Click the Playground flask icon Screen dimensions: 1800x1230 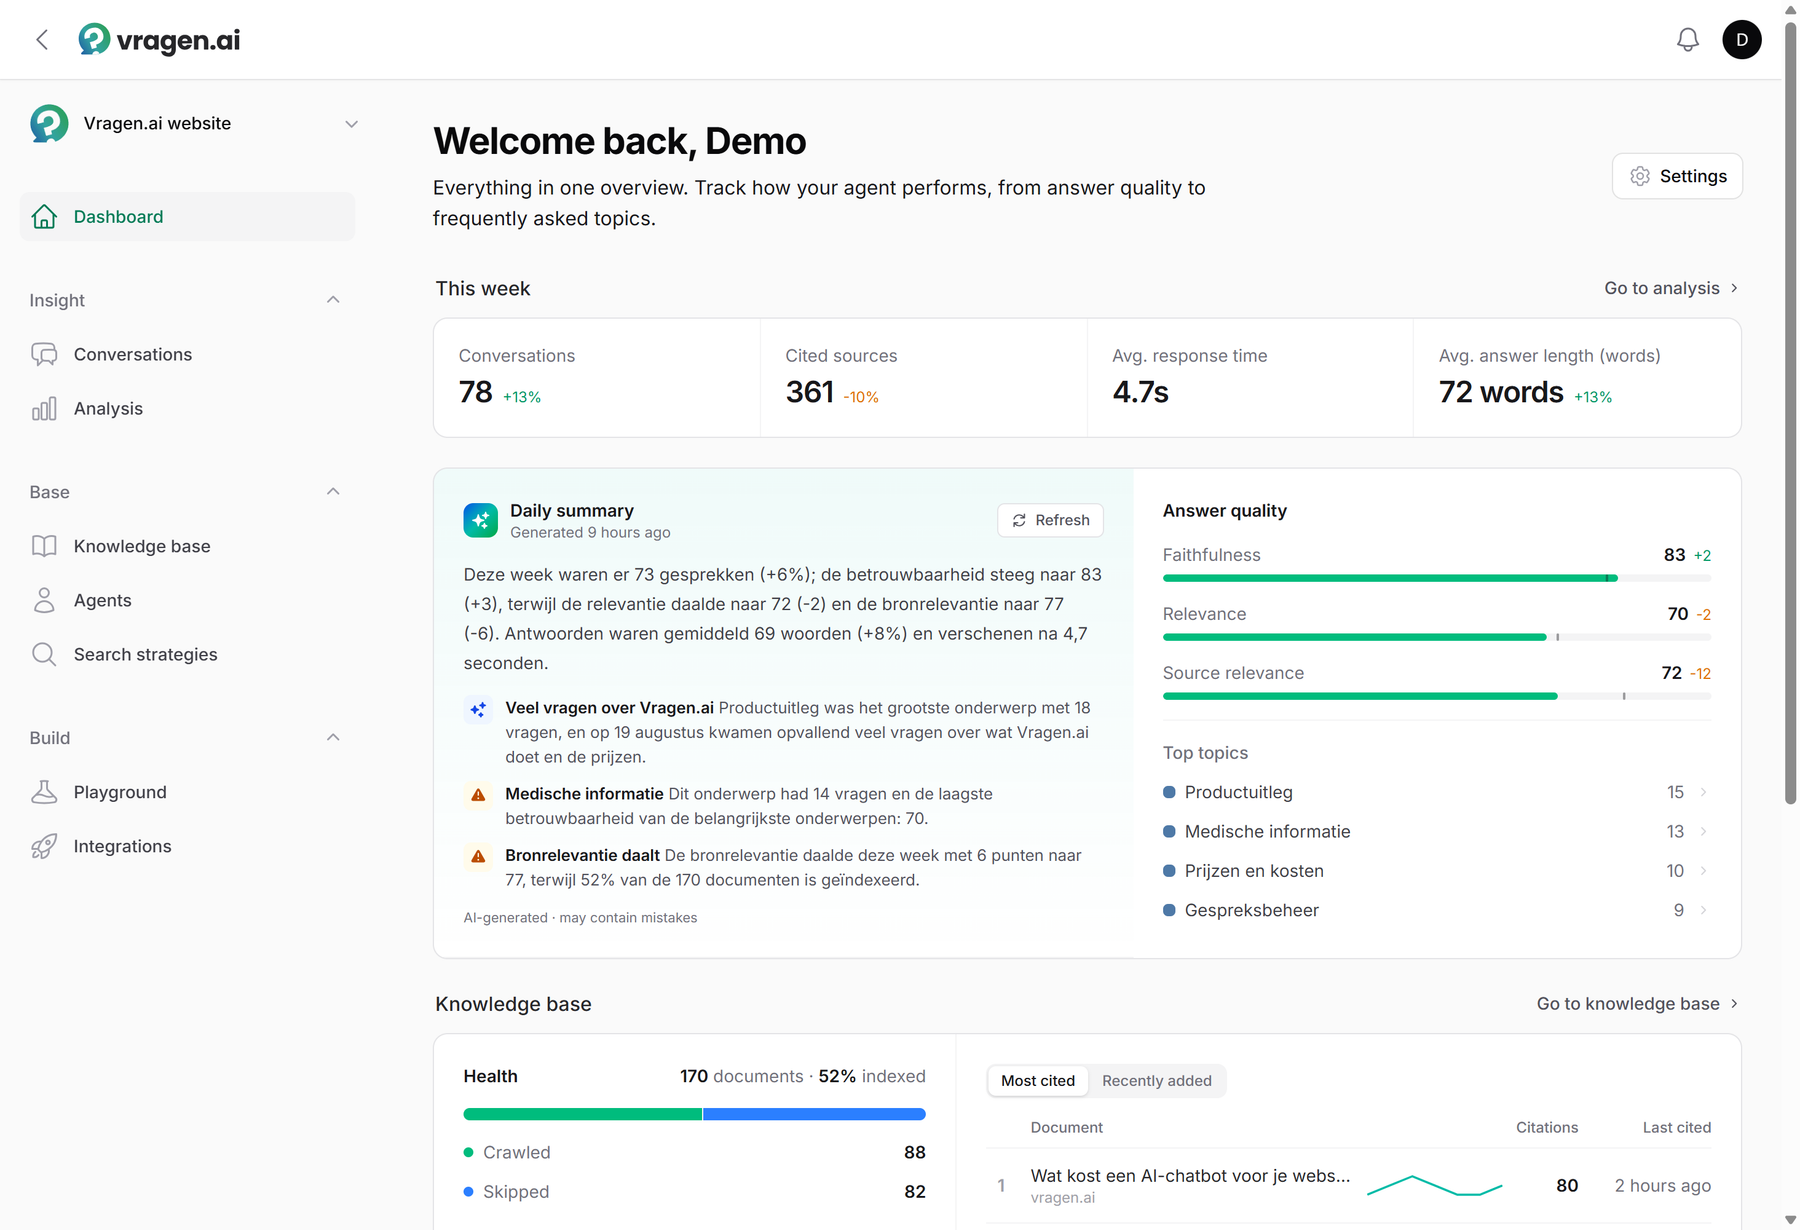pyautogui.click(x=44, y=792)
